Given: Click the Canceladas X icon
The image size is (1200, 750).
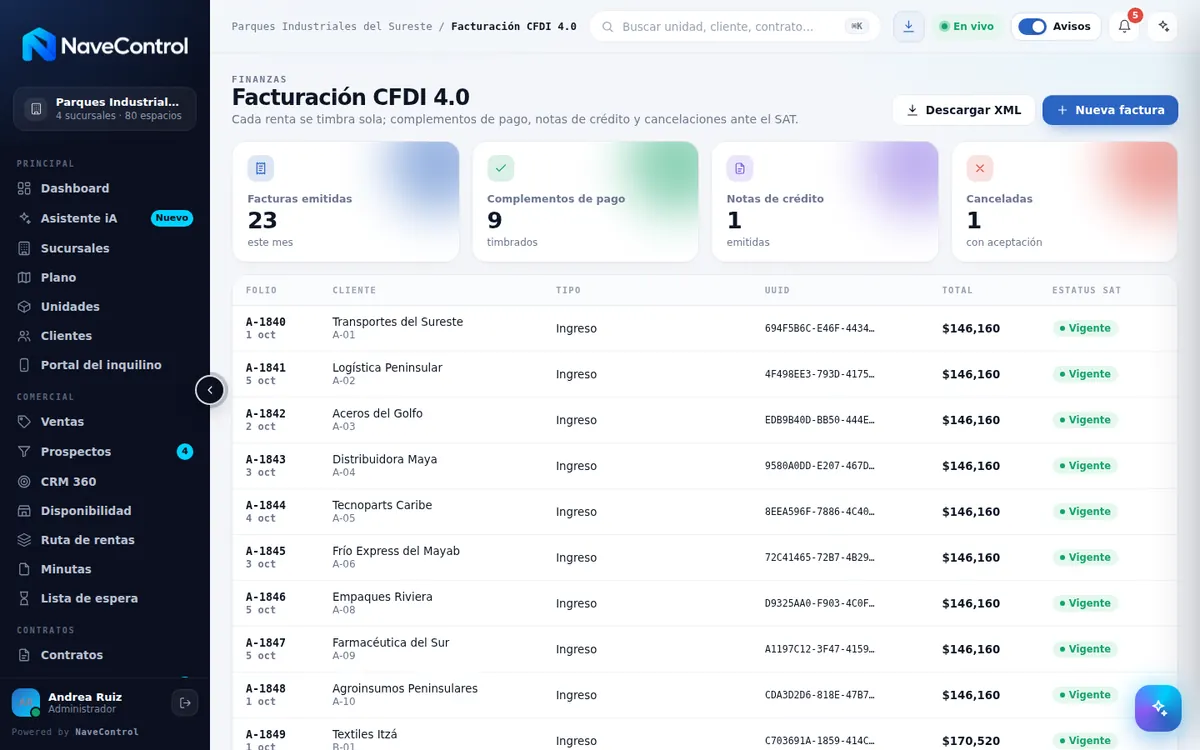Looking at the screenshot, I should [x=980, y=168].
